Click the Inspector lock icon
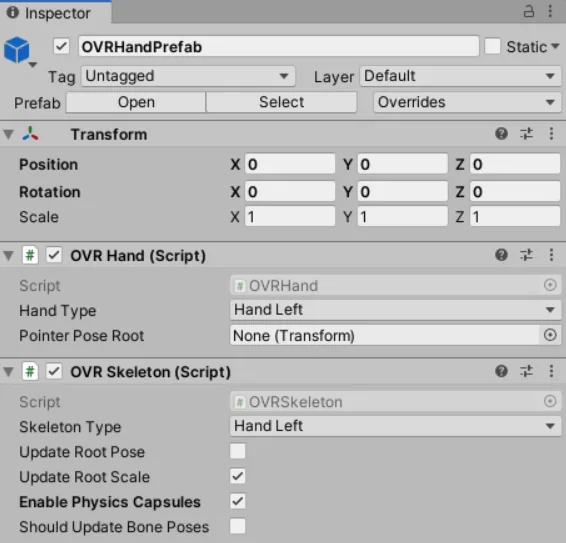The height and width of the screenshot is (543, 566). tap(528, 11)
